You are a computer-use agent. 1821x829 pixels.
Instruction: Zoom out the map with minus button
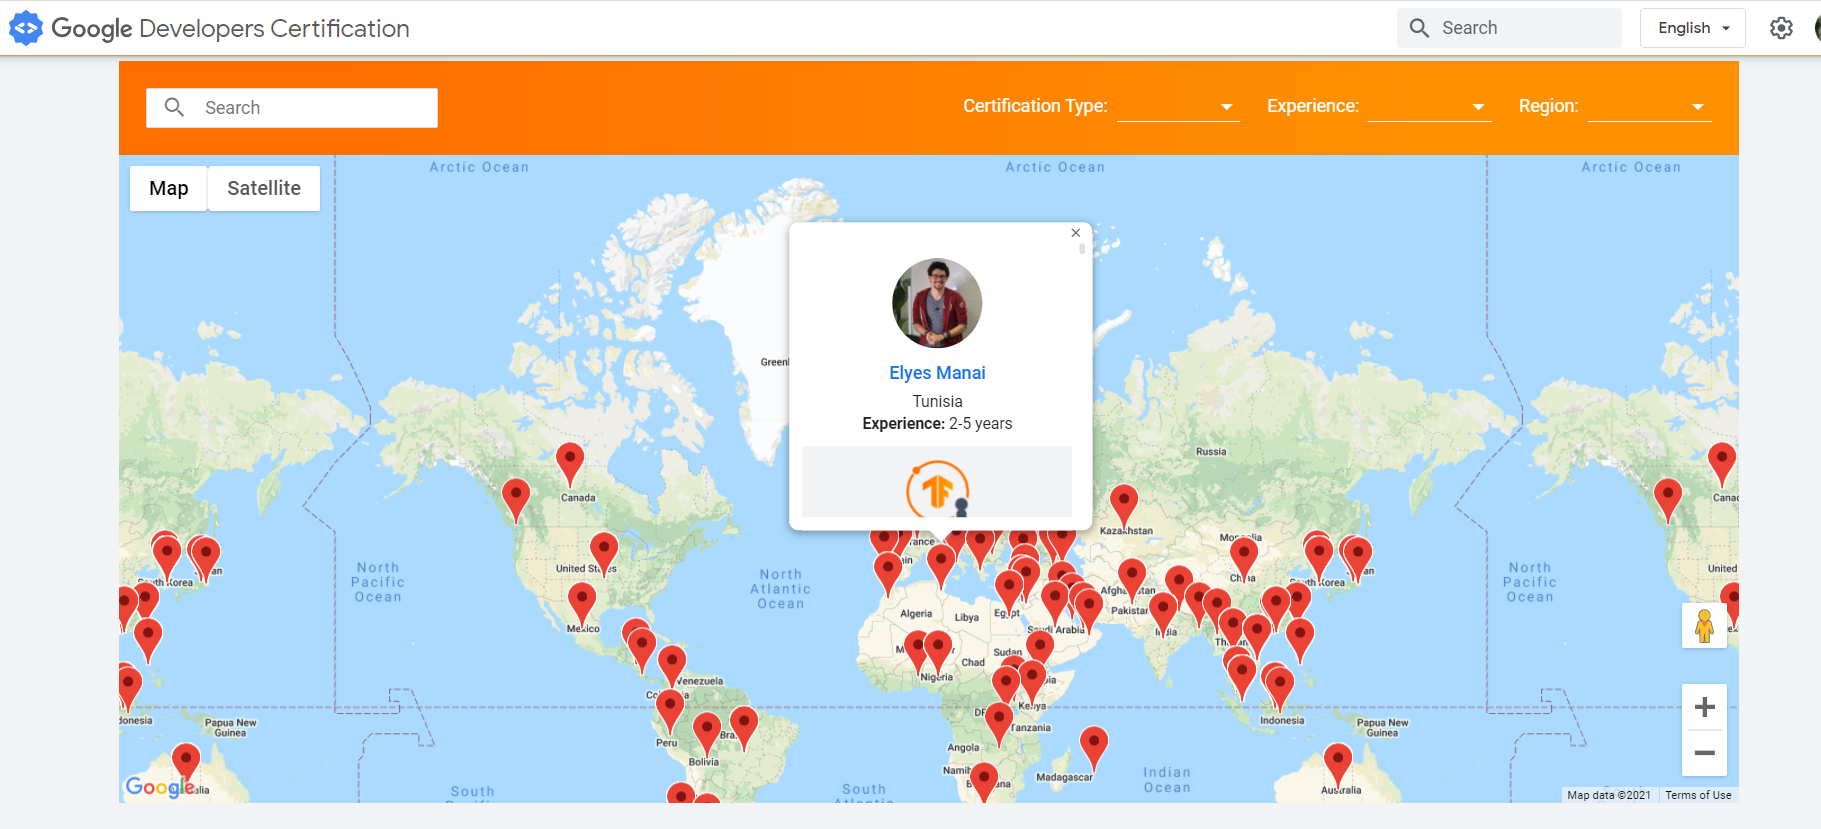click(x=1704, y=753)
